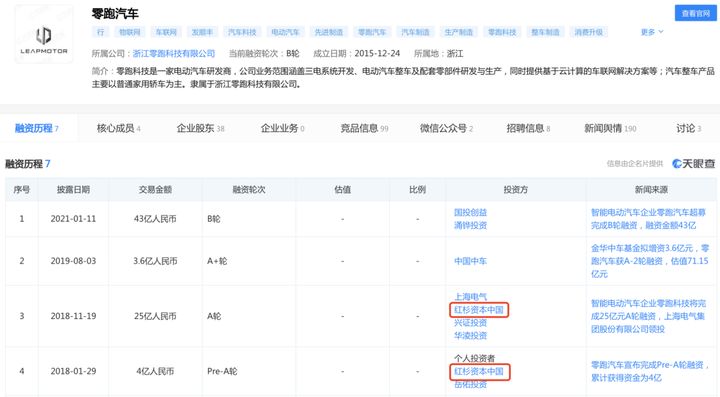
Task: Switch to the 核心成员 tab
Action: pyautogui.click(x=118, y=129)
